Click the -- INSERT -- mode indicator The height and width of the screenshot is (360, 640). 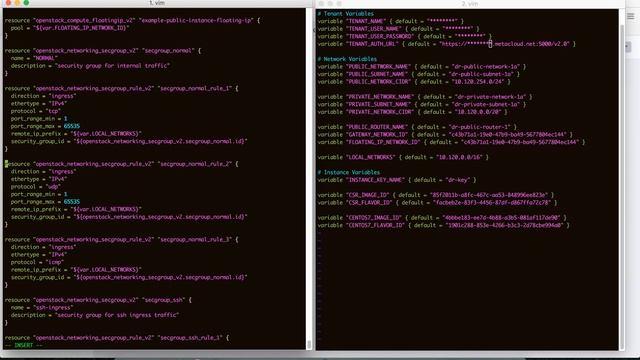tap(24, 345)
